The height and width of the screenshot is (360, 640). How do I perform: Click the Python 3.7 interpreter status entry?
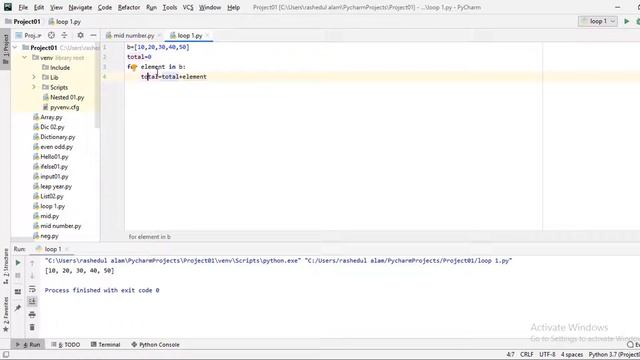[614, 355]
